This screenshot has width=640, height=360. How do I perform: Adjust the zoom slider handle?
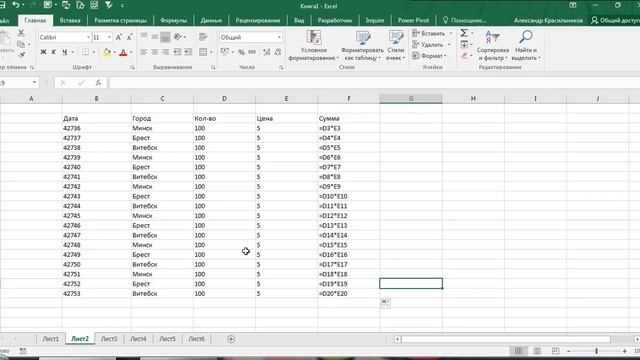(596, 351)
